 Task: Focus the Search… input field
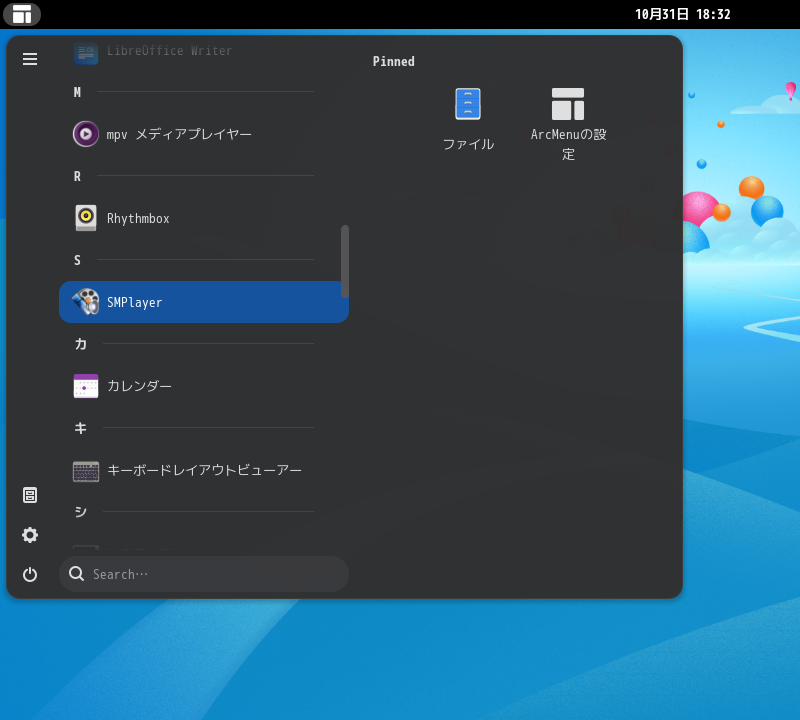coord(215,574)
